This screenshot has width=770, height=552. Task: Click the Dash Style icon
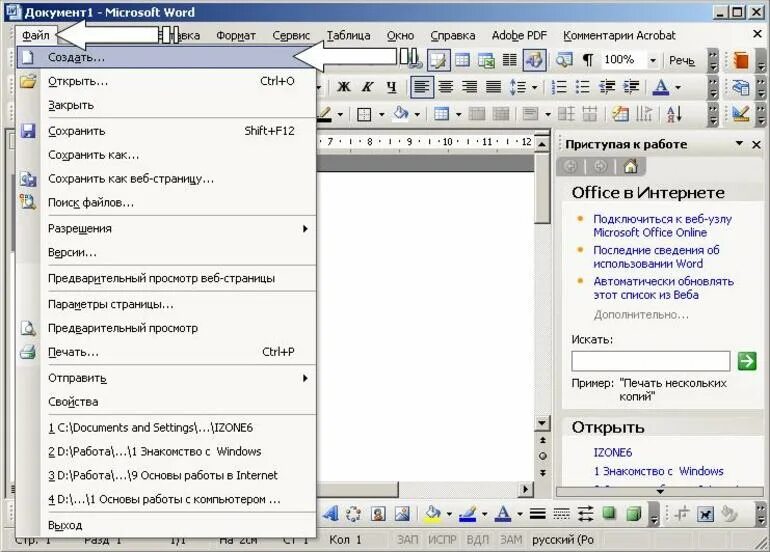click(561, 514)
